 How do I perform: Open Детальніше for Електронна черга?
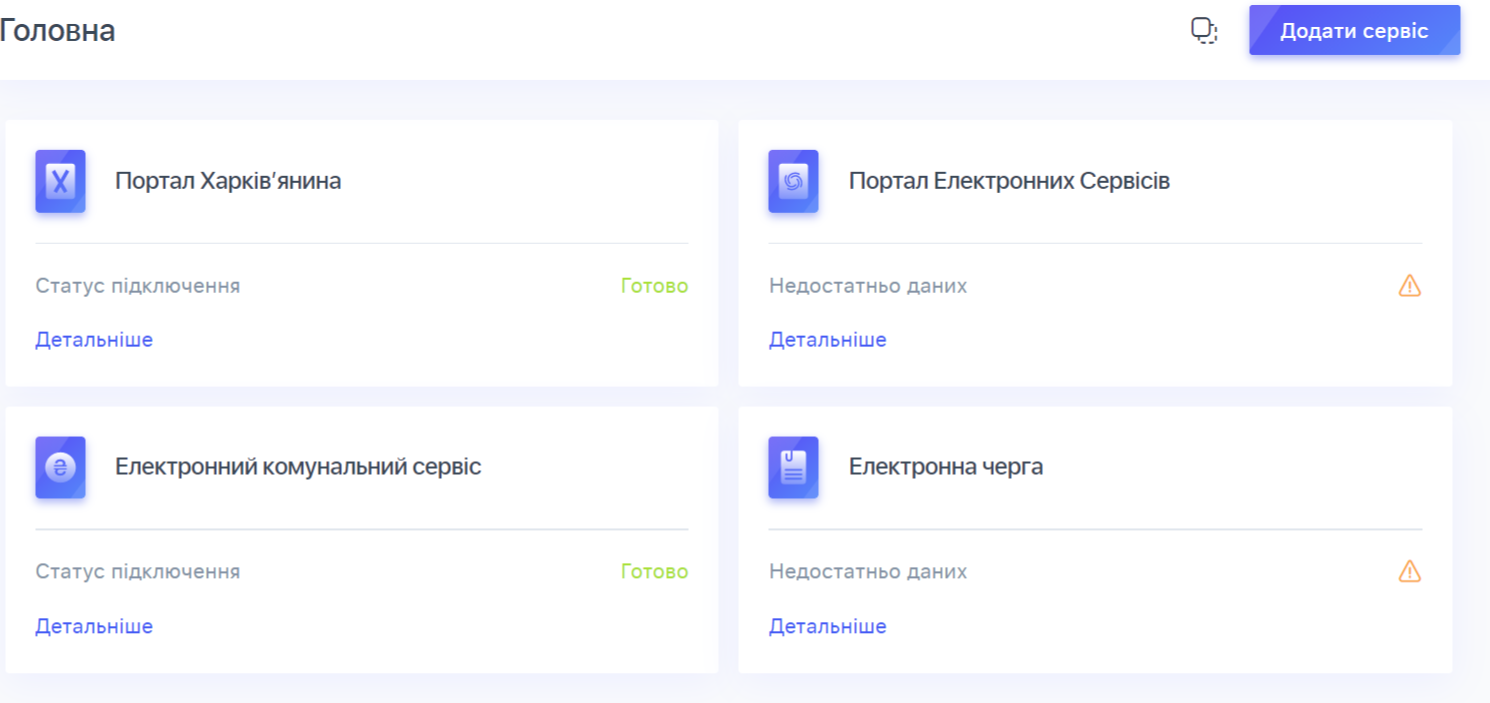click(x=827, y=626)
